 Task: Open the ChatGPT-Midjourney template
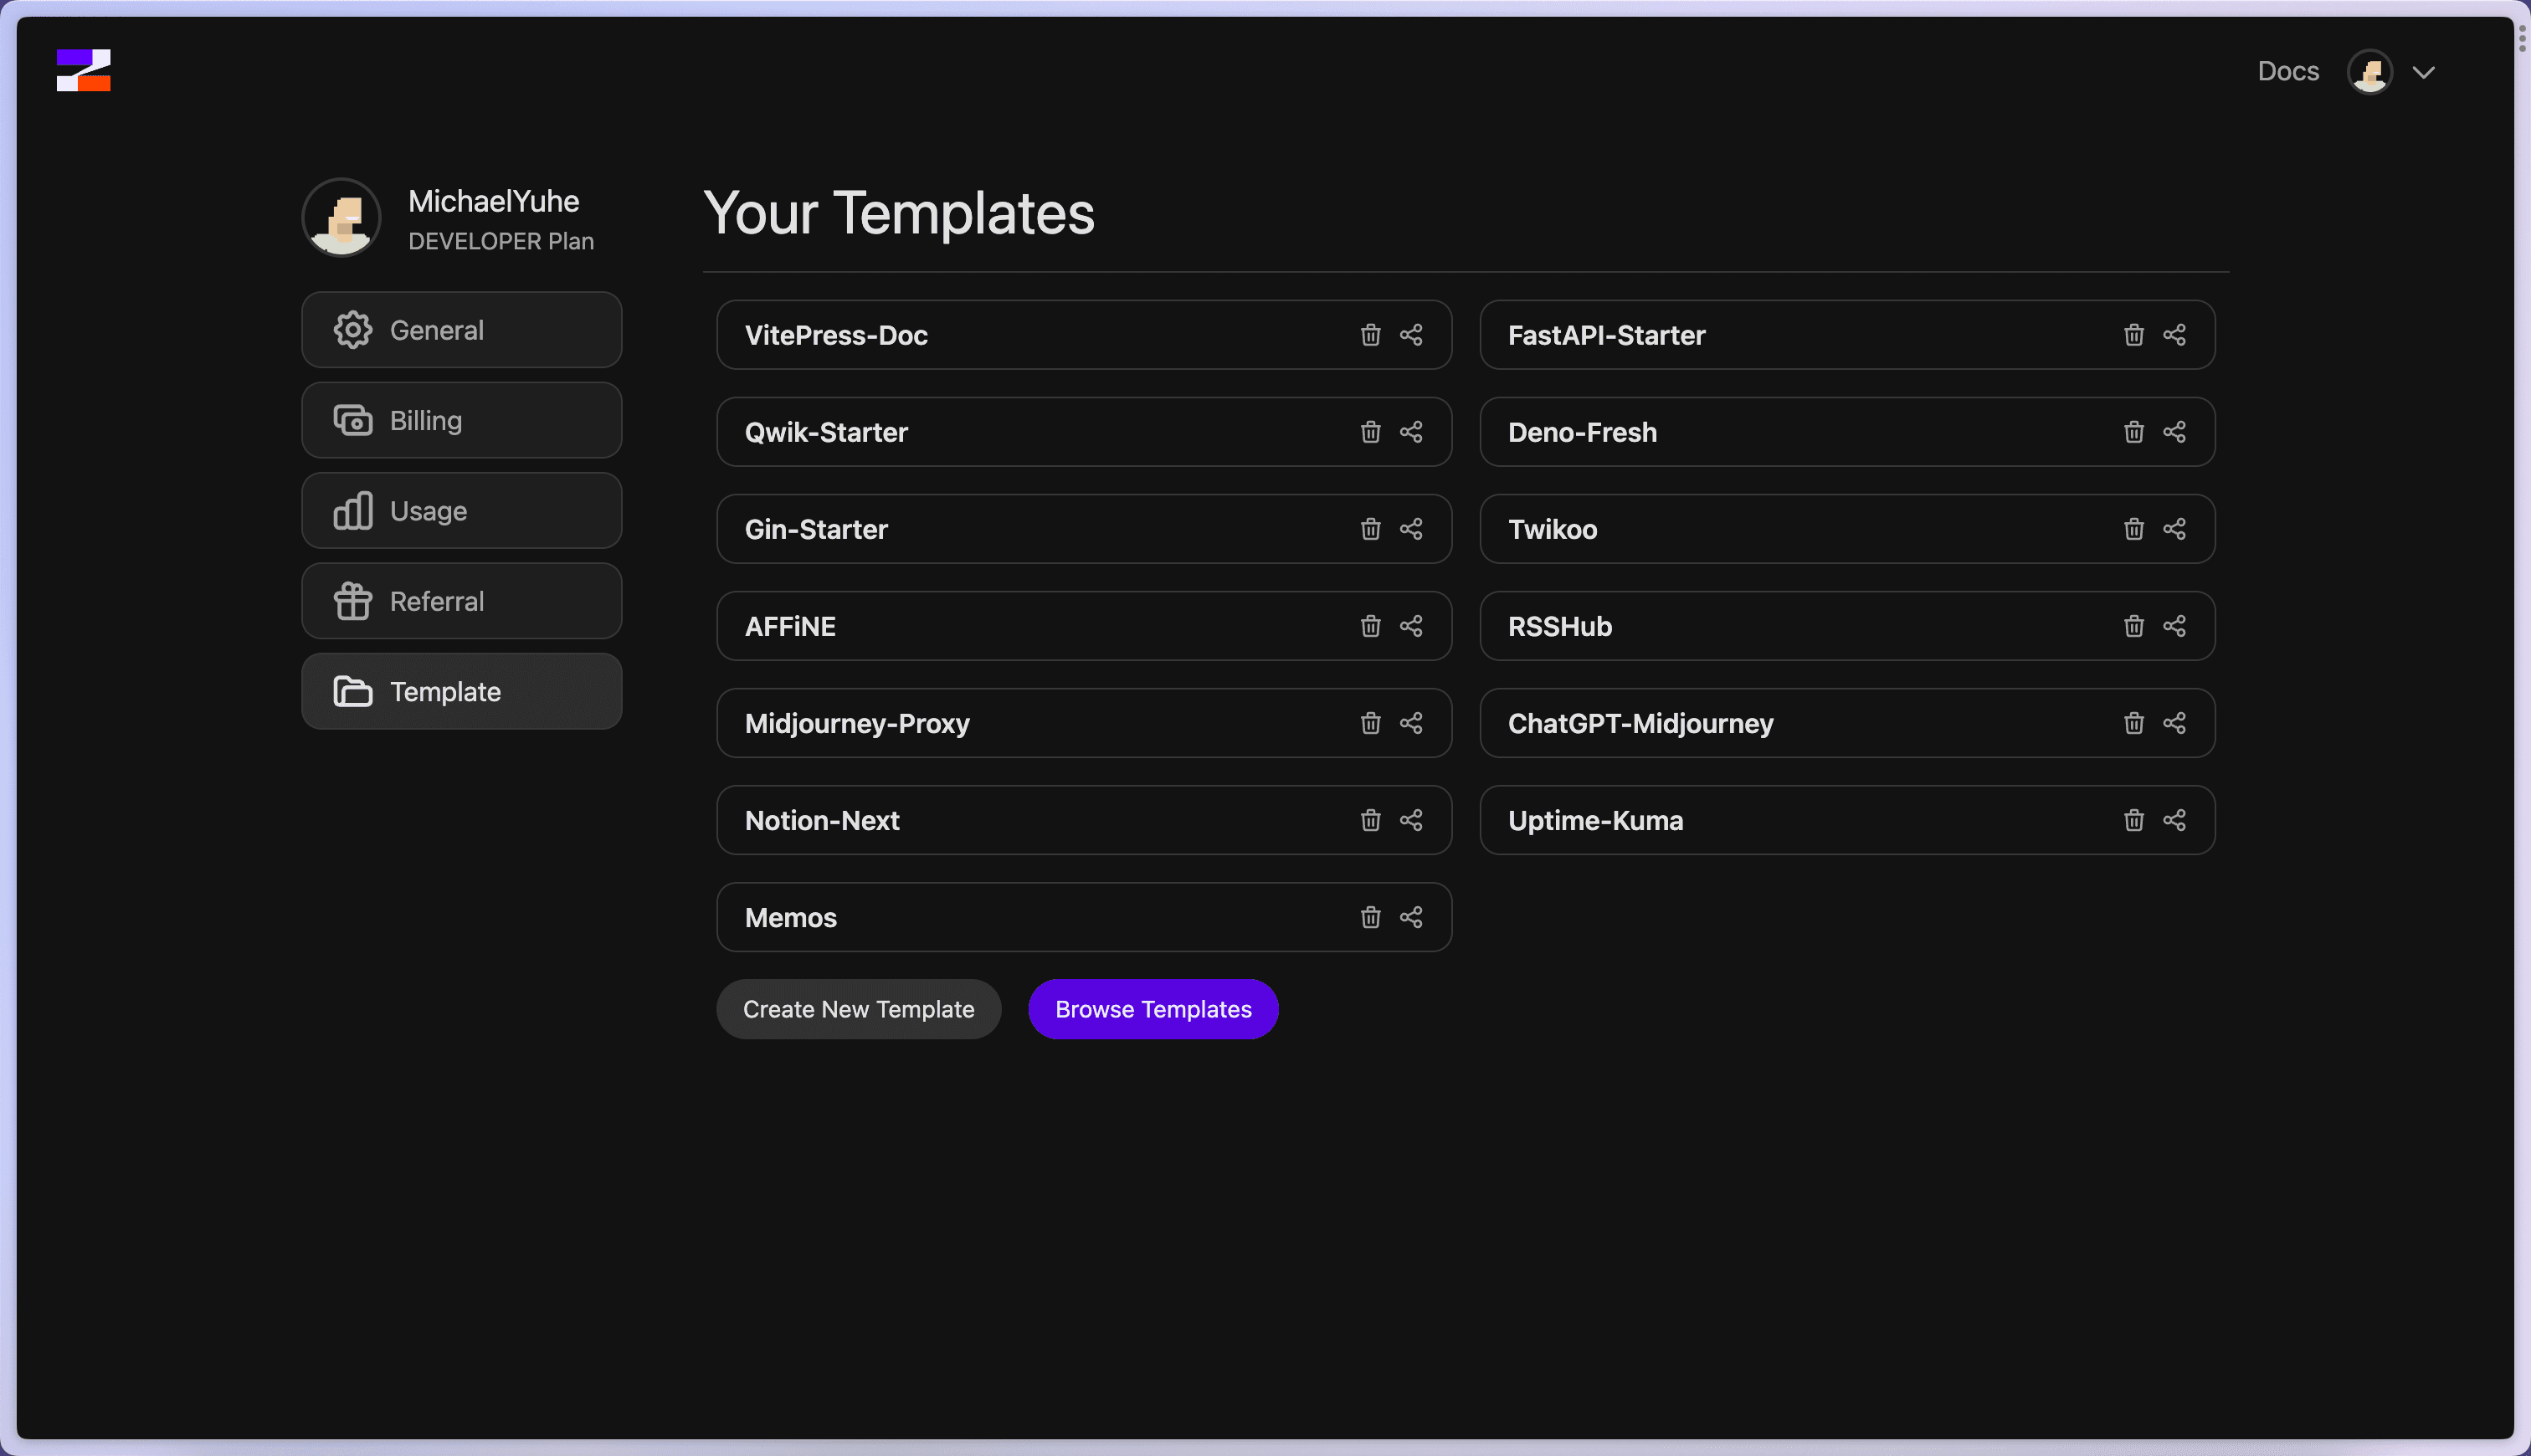[1847, 723]
